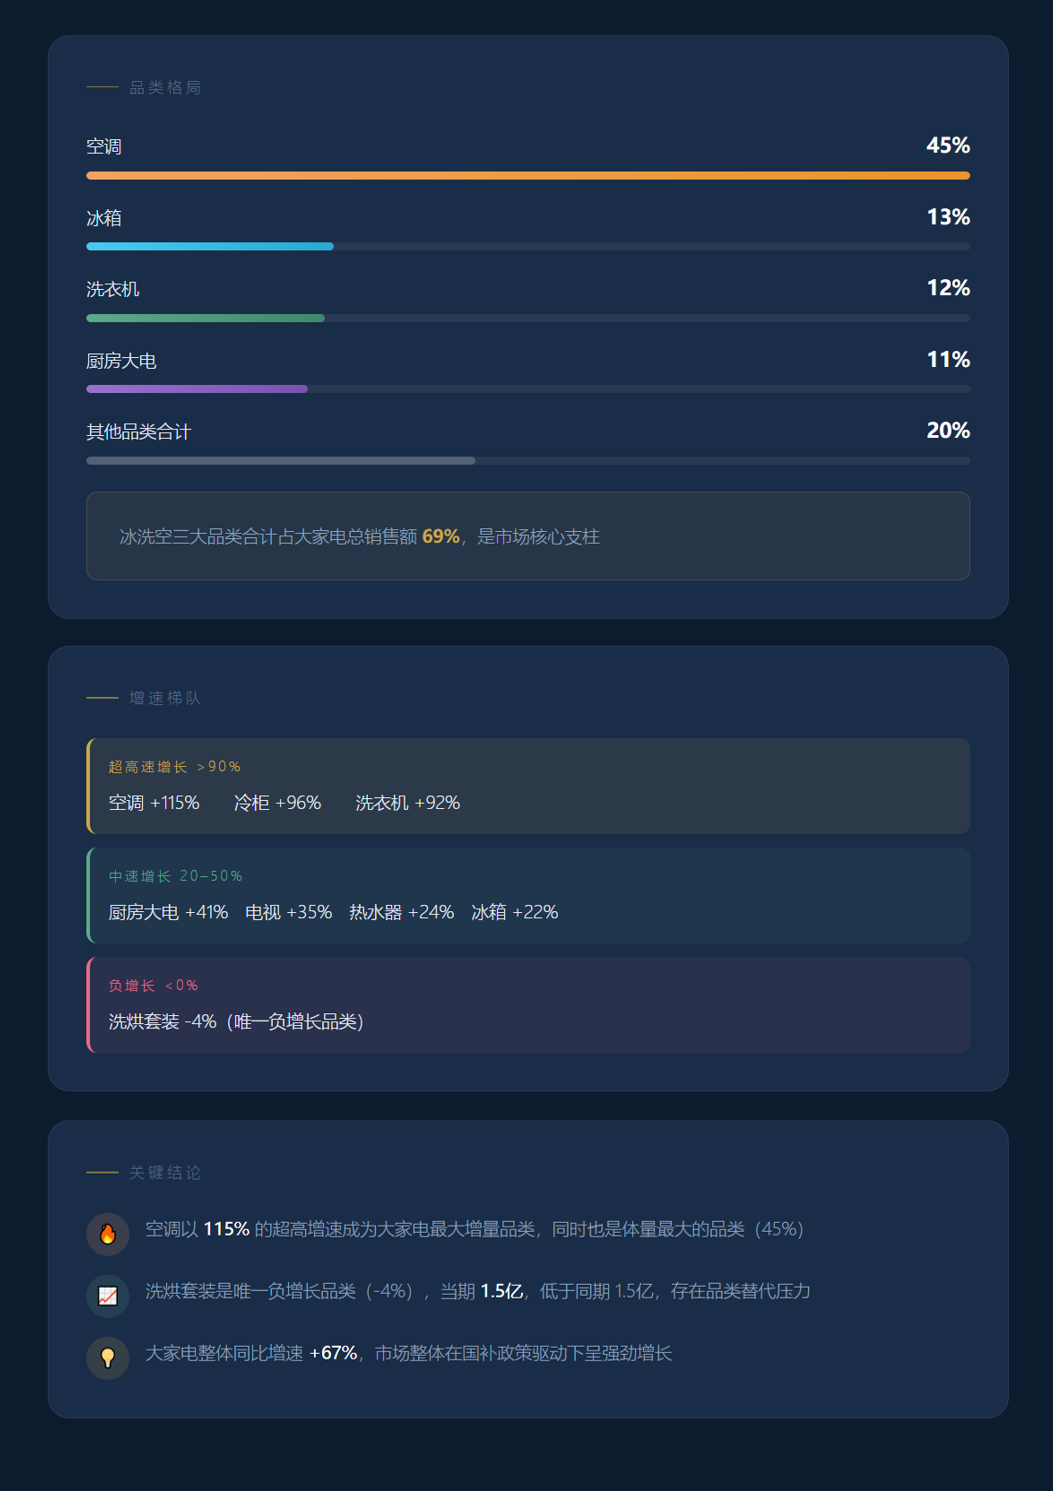
Task: Click the orange 空调 share progress bar
Action: pos(528,176)
